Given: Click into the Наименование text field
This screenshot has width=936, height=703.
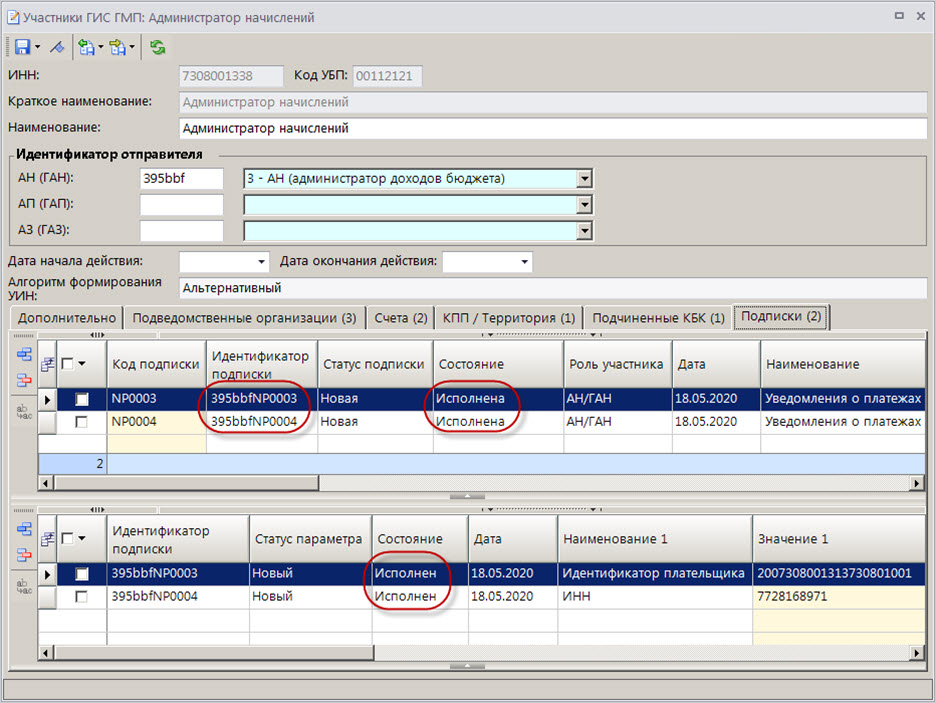Looking at the screenshot, I should 552,128.
